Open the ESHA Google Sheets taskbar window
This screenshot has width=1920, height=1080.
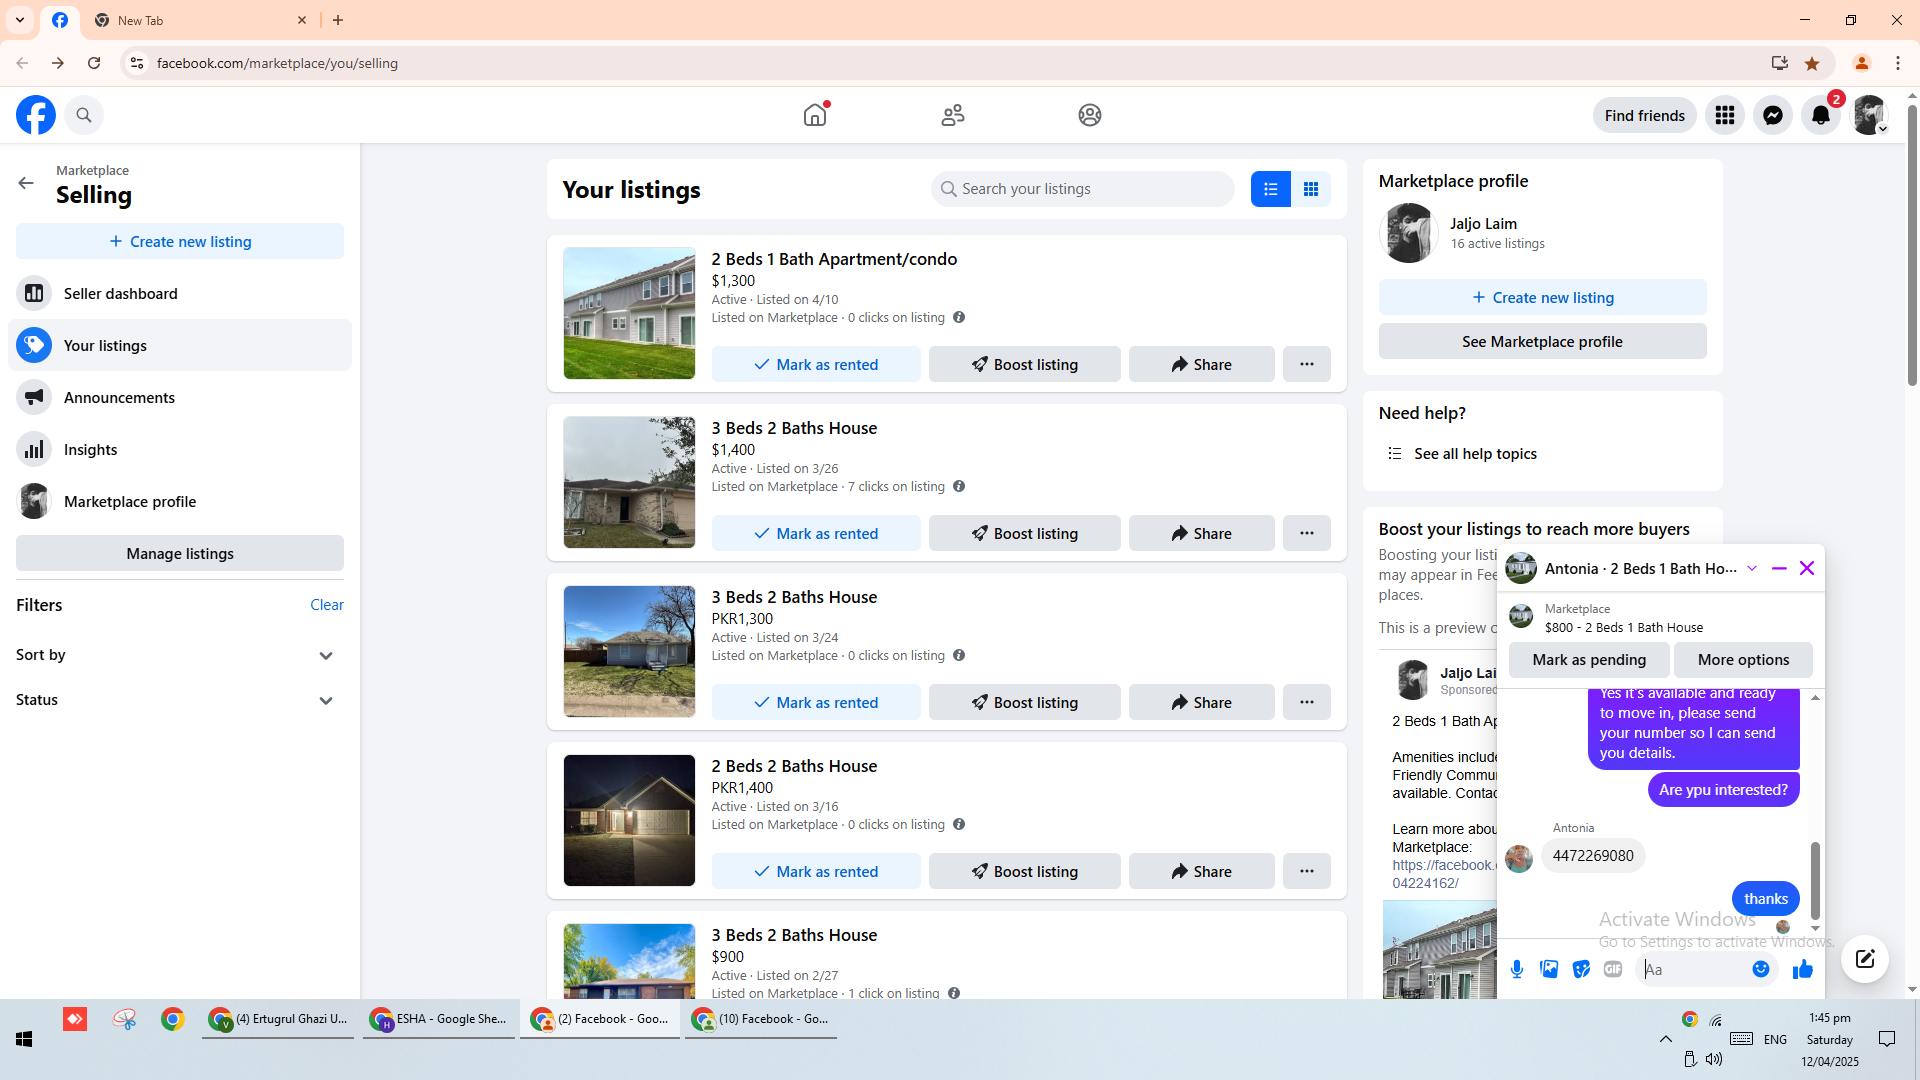[439, 1019]
